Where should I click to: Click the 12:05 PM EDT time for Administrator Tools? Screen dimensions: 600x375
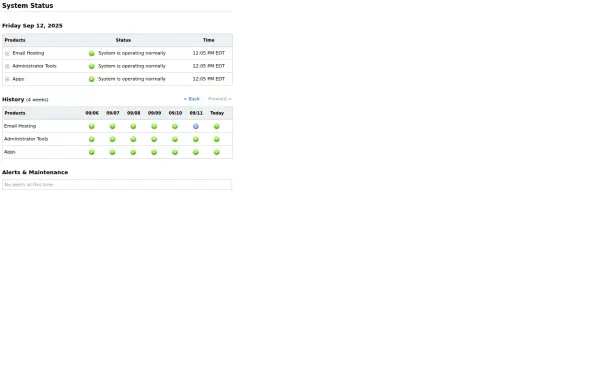coord(209,66)
